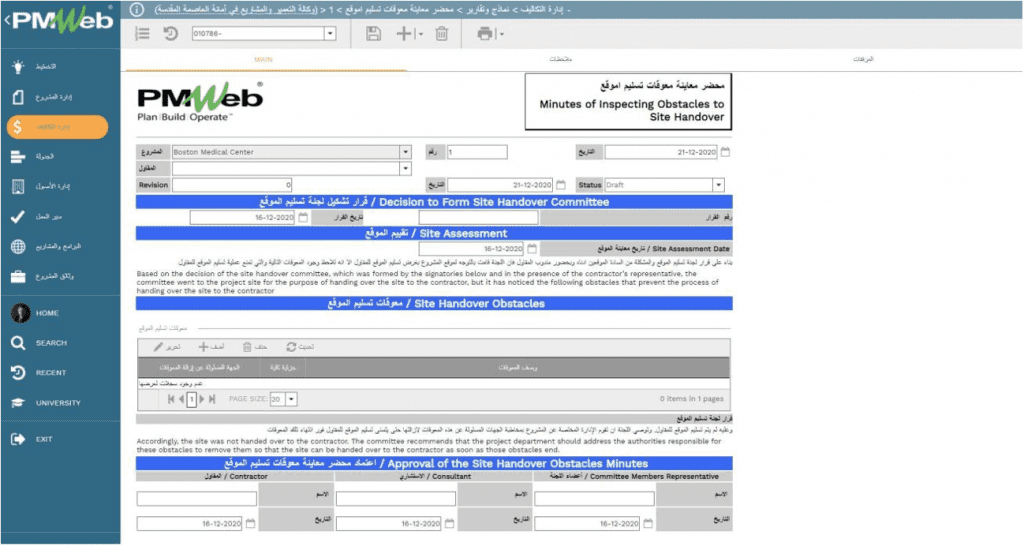Viewport: 1024px width, 546px height.
Task: Open the 010786- record selector dropdown
Action: click(x=330, y=33)
